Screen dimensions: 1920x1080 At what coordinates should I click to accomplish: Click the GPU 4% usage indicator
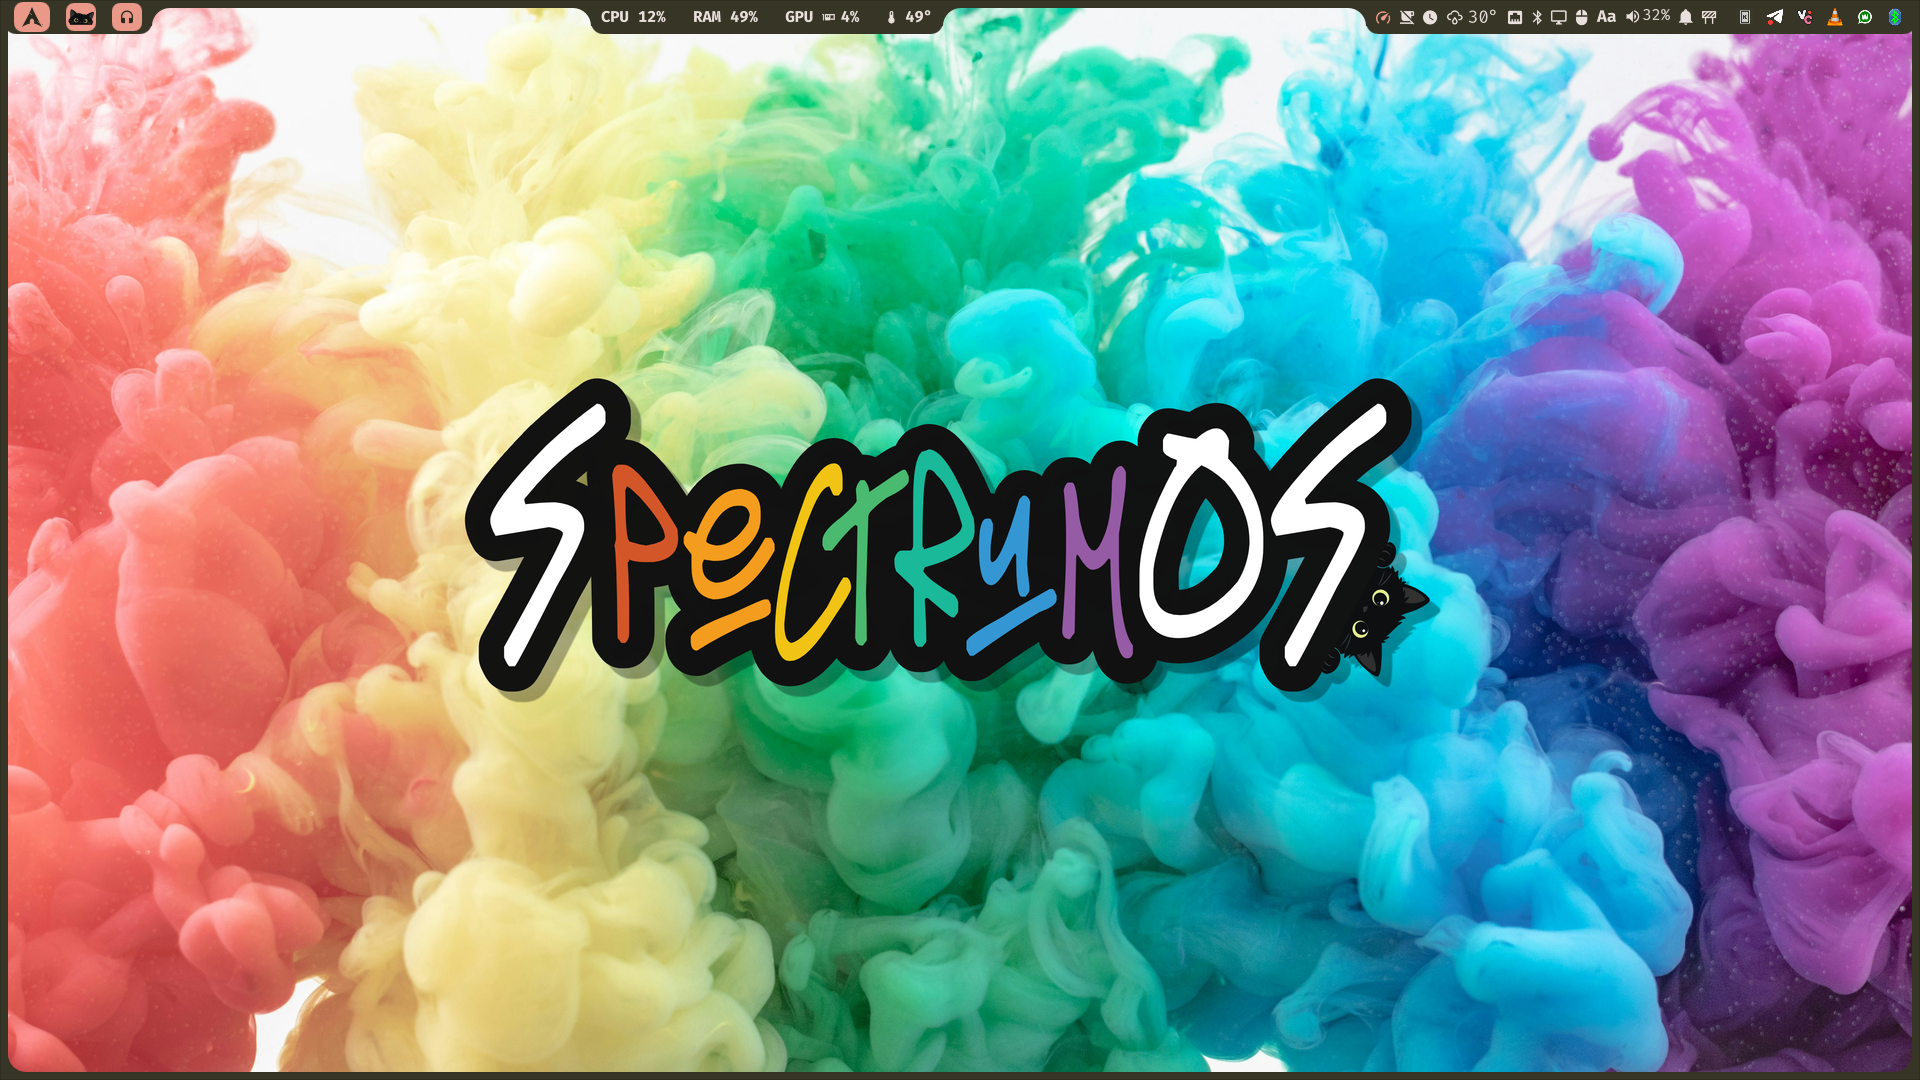[x=822, y=17]
